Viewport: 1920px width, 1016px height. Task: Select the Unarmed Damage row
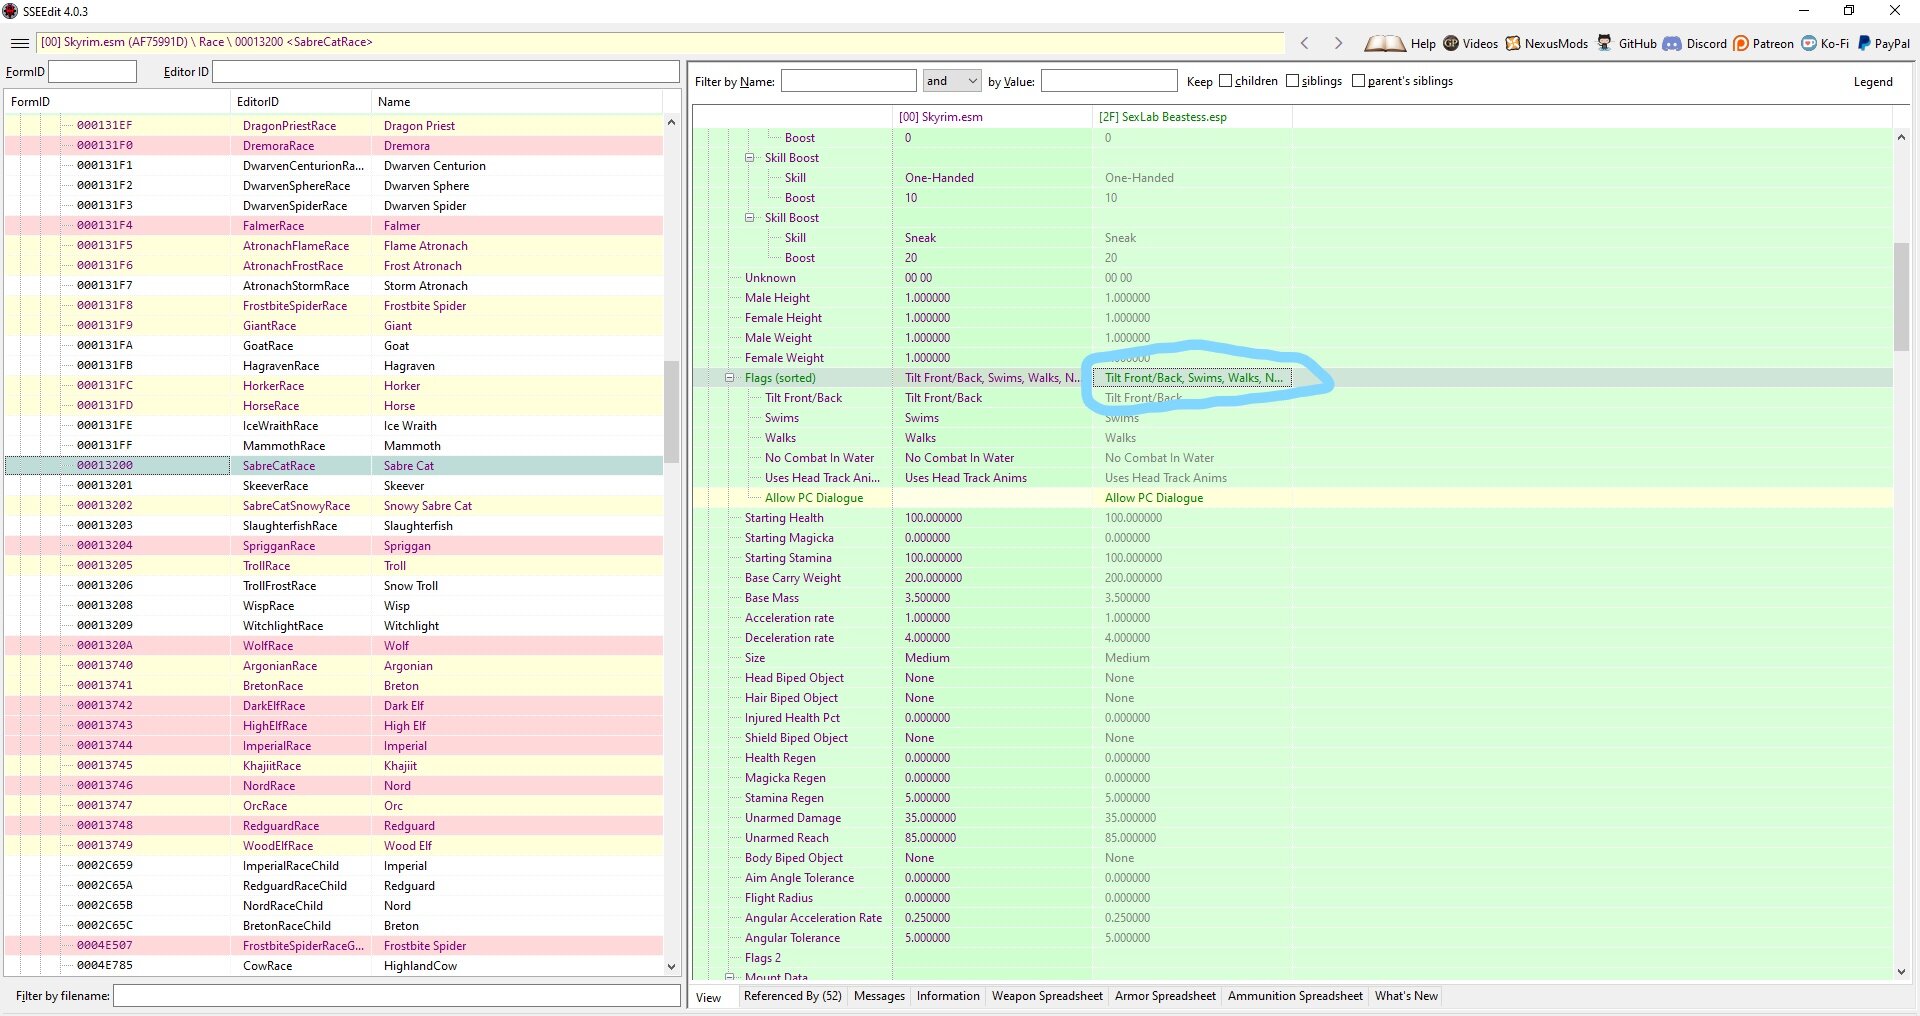point(1292,818)
